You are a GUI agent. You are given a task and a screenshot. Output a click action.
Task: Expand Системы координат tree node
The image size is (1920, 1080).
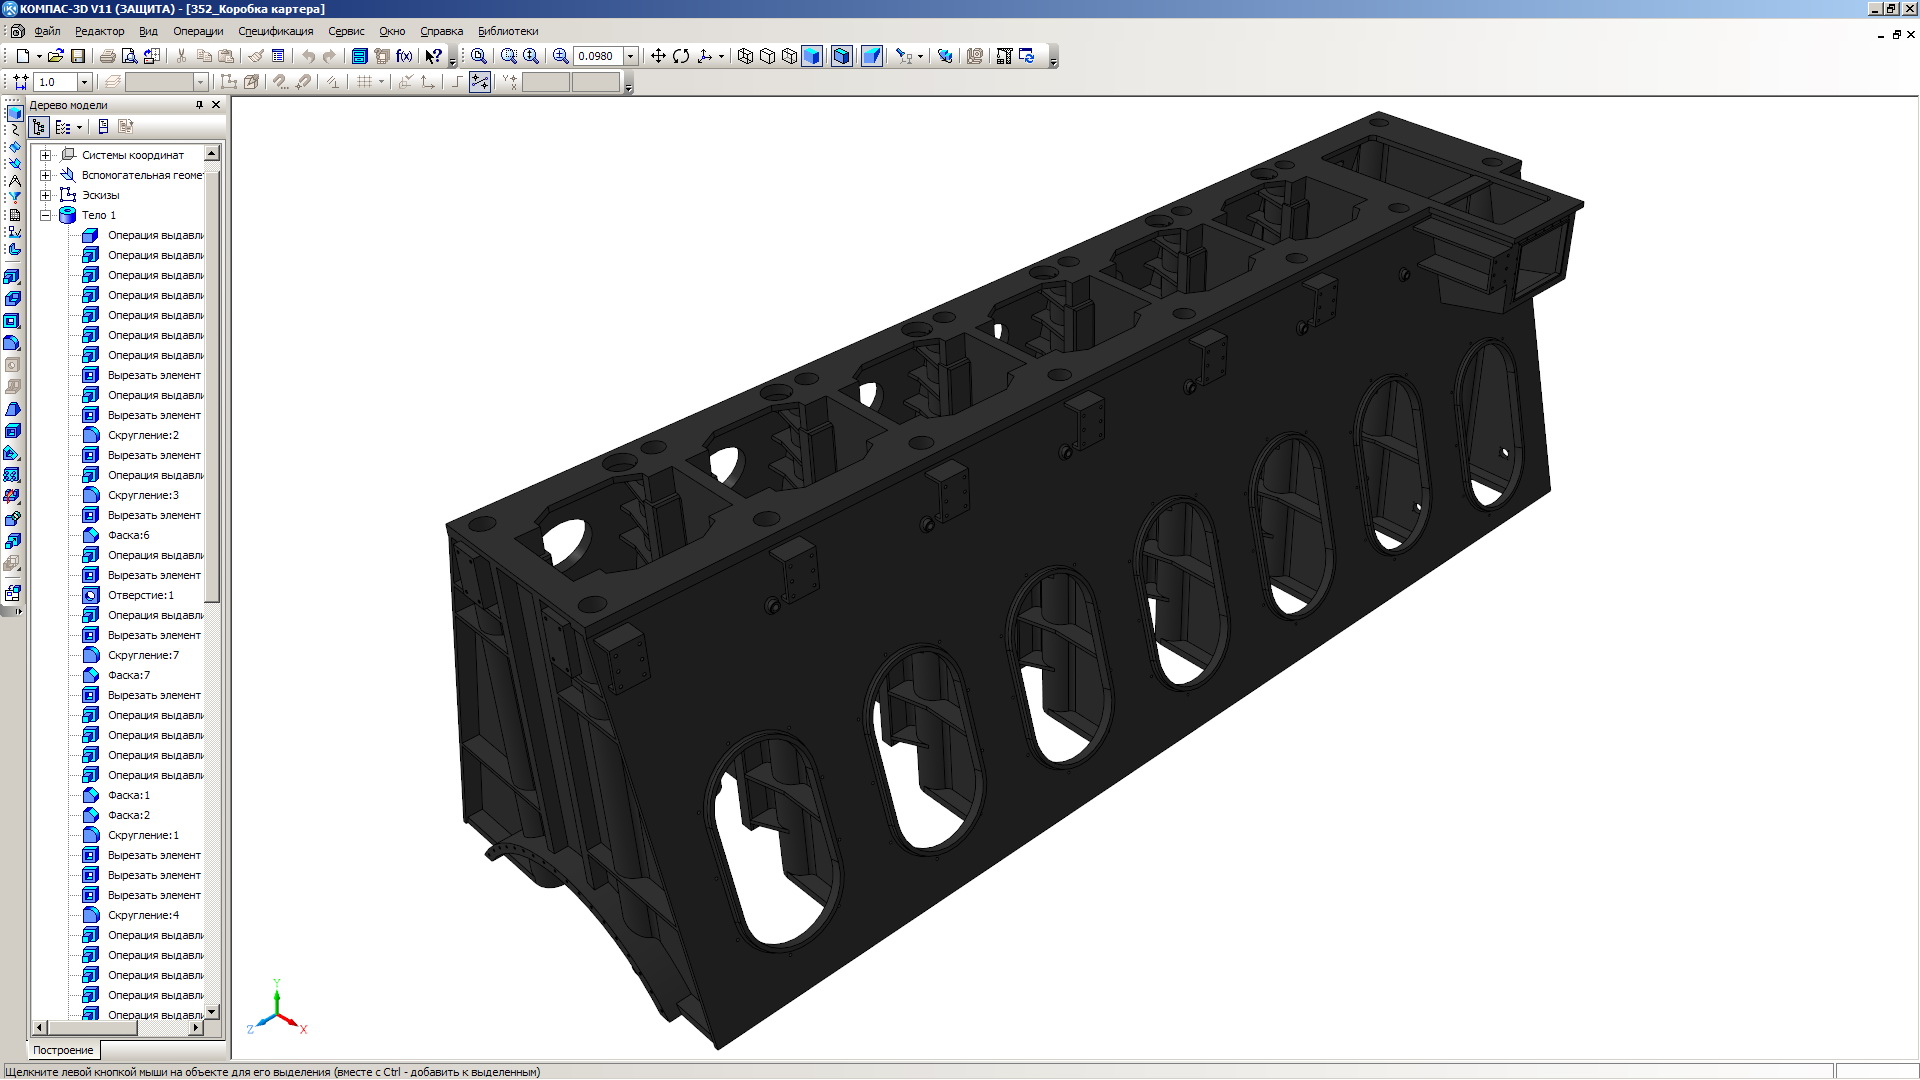click(x=45, y=155)
